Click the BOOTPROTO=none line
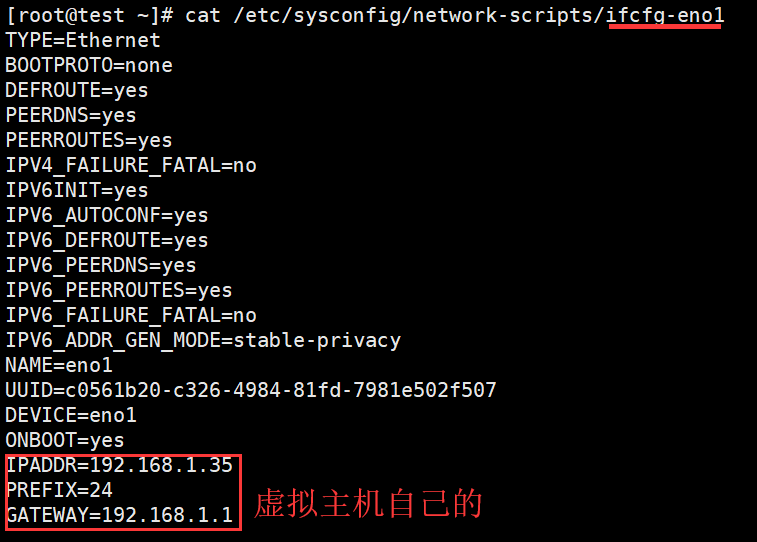 (x=89, y=65)
